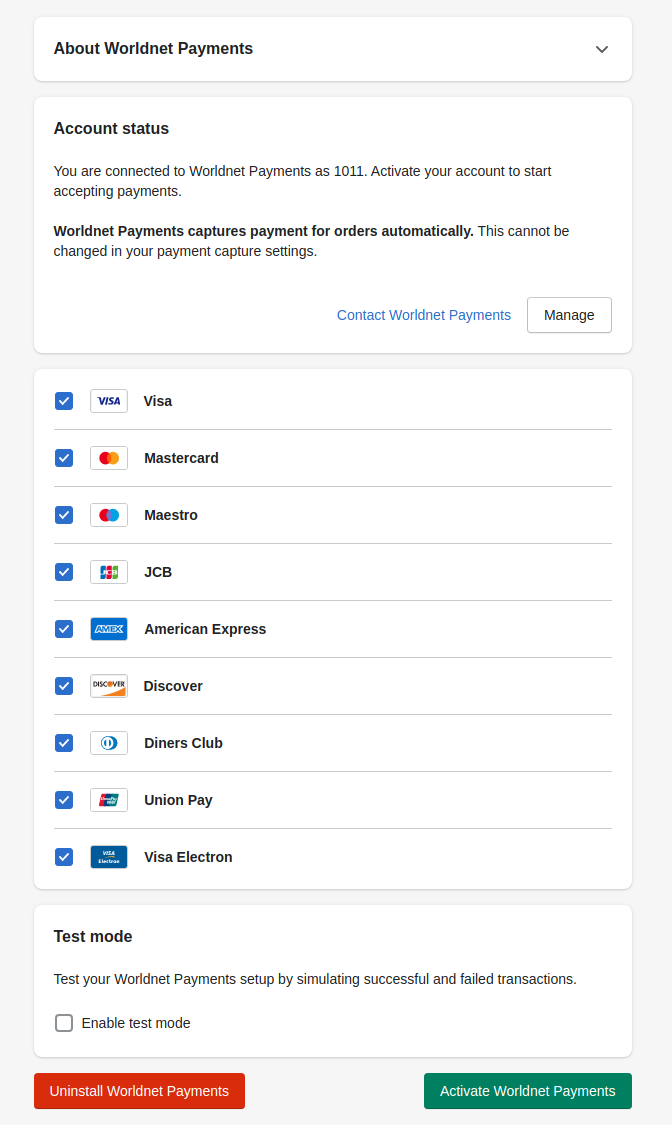Viewport: 672px width, 1125px height.
Task: Click the Visa card logo icon
Action: coord(109,401)
